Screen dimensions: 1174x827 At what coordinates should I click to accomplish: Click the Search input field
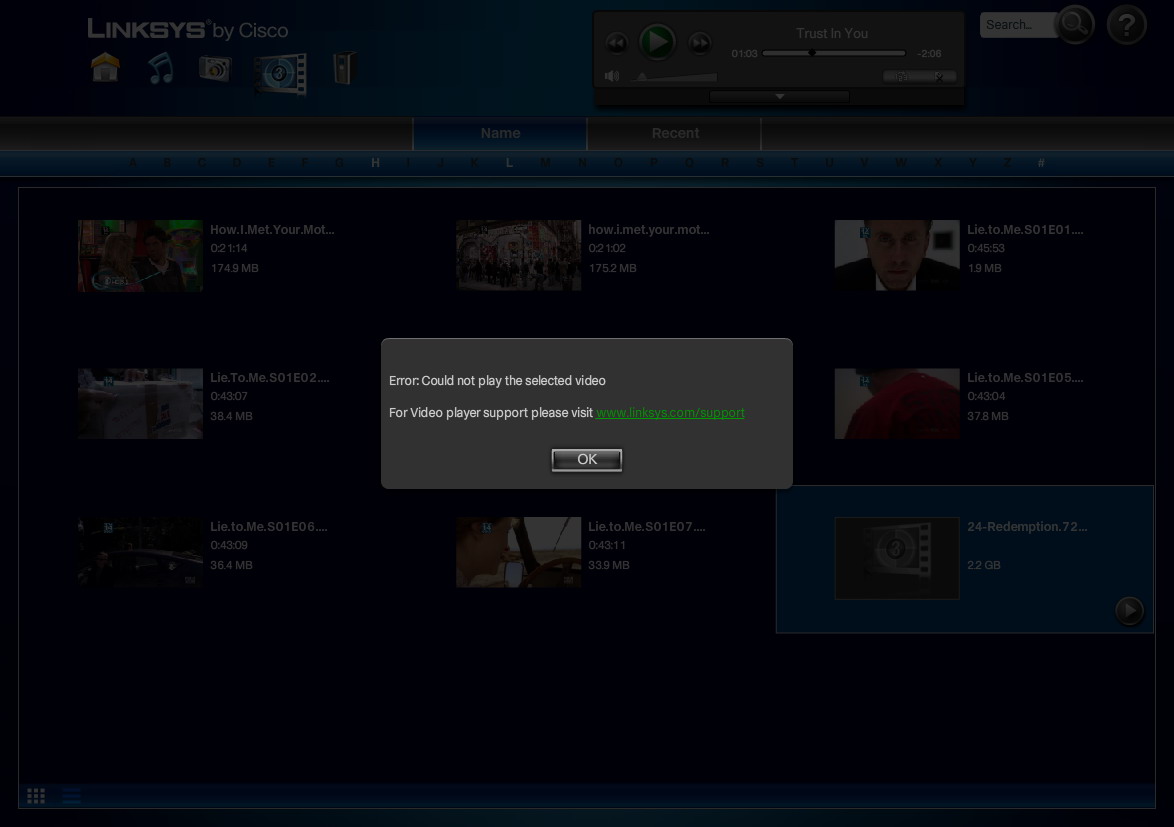1015,25
